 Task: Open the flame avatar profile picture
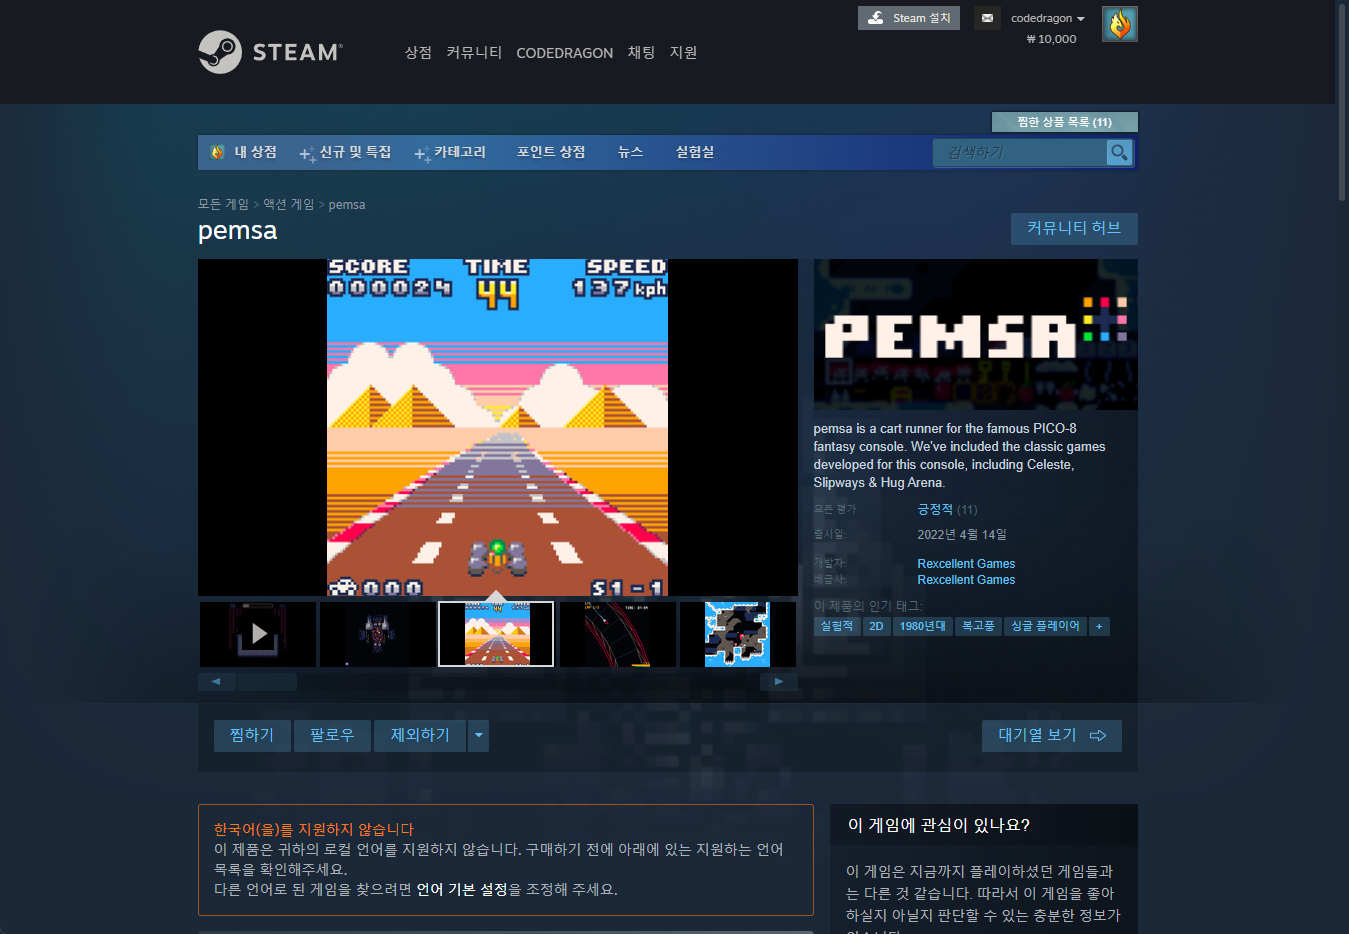point(1119,24)
